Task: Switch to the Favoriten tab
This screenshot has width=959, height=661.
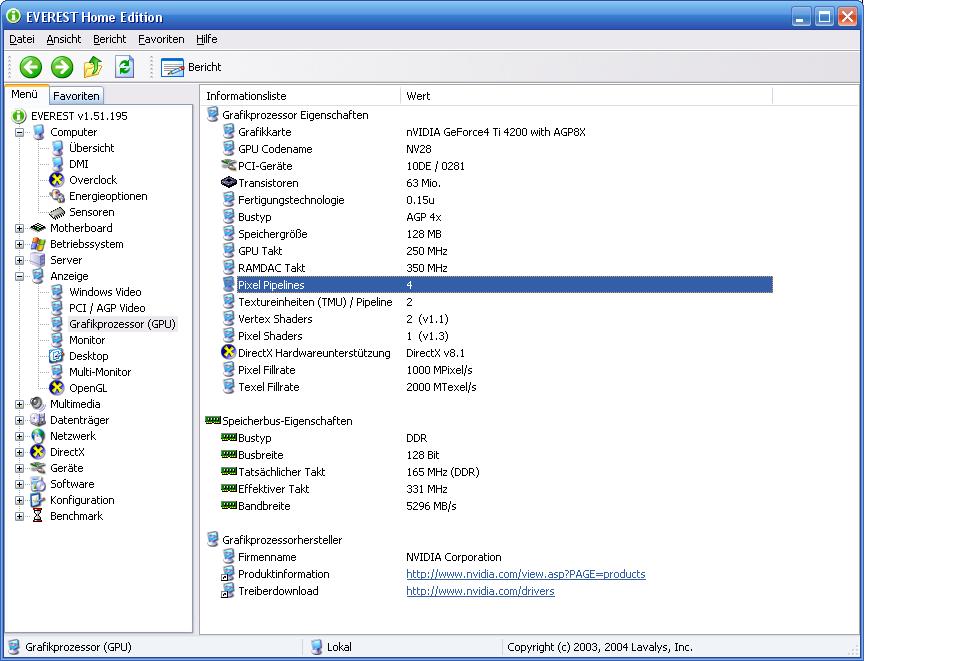Action: (76, 96)
